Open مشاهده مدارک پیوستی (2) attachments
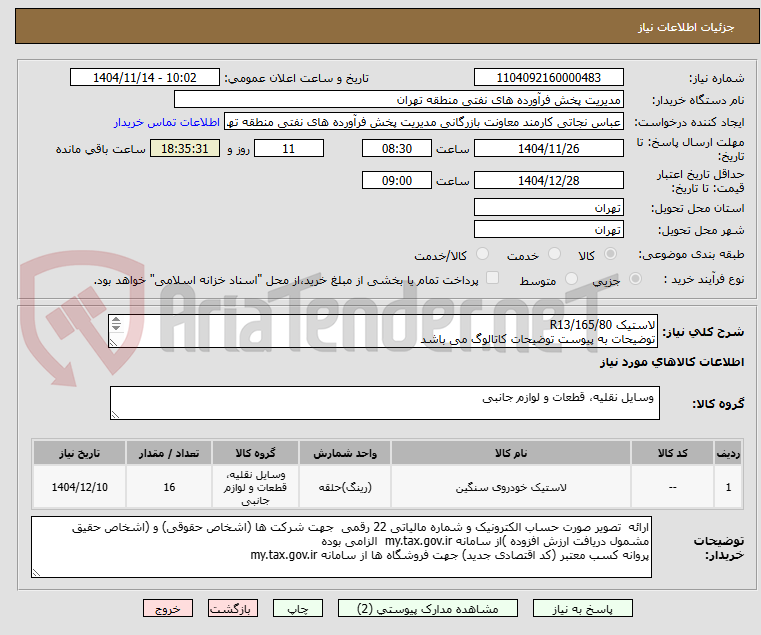761x635 pixels. 428,608
